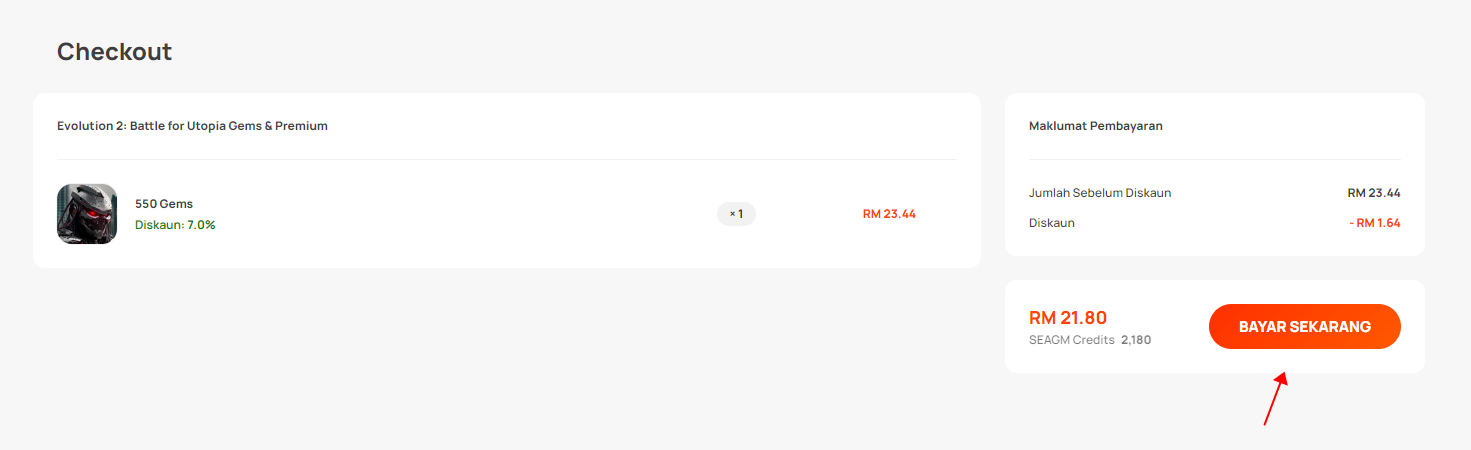This screenshot has height=450, width=1471.
Task: Click the red RM 23.44 item price
Action: click(x=889, y=214)
